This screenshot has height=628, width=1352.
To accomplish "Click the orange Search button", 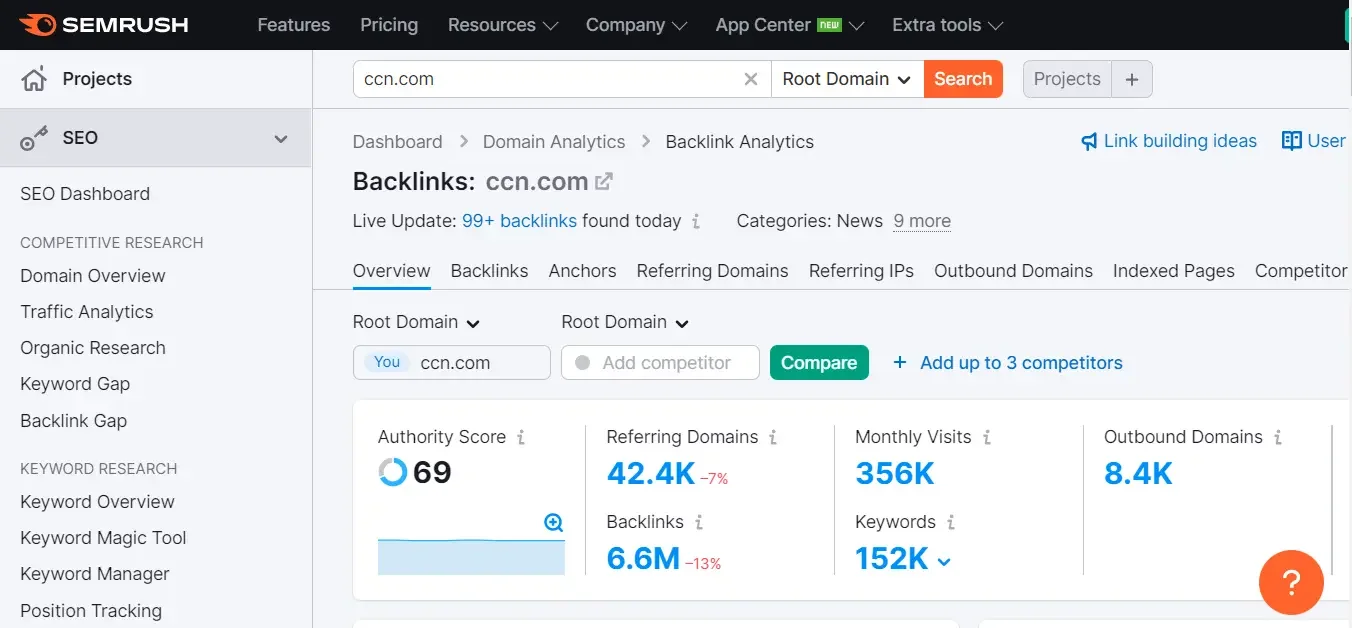I will pyautogui.click(x=963, y=79).
